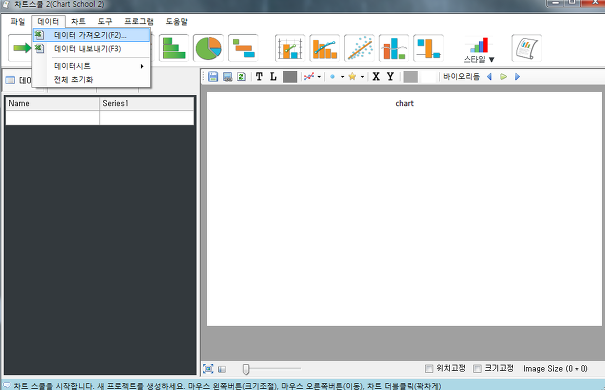Image resolution: width=605 pixels, height=390 pixels.
Task: Open the 프로그램 menu
Action: [139, 22]
